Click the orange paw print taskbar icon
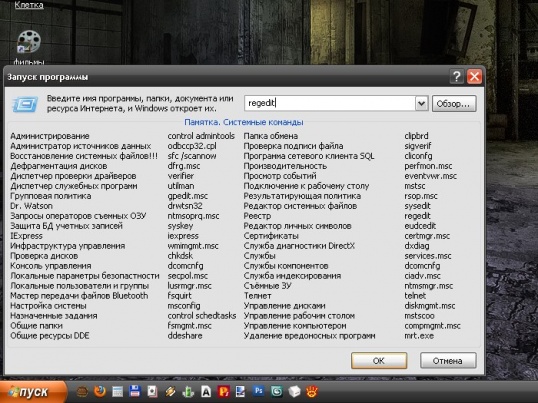 [x=312, y=391]
